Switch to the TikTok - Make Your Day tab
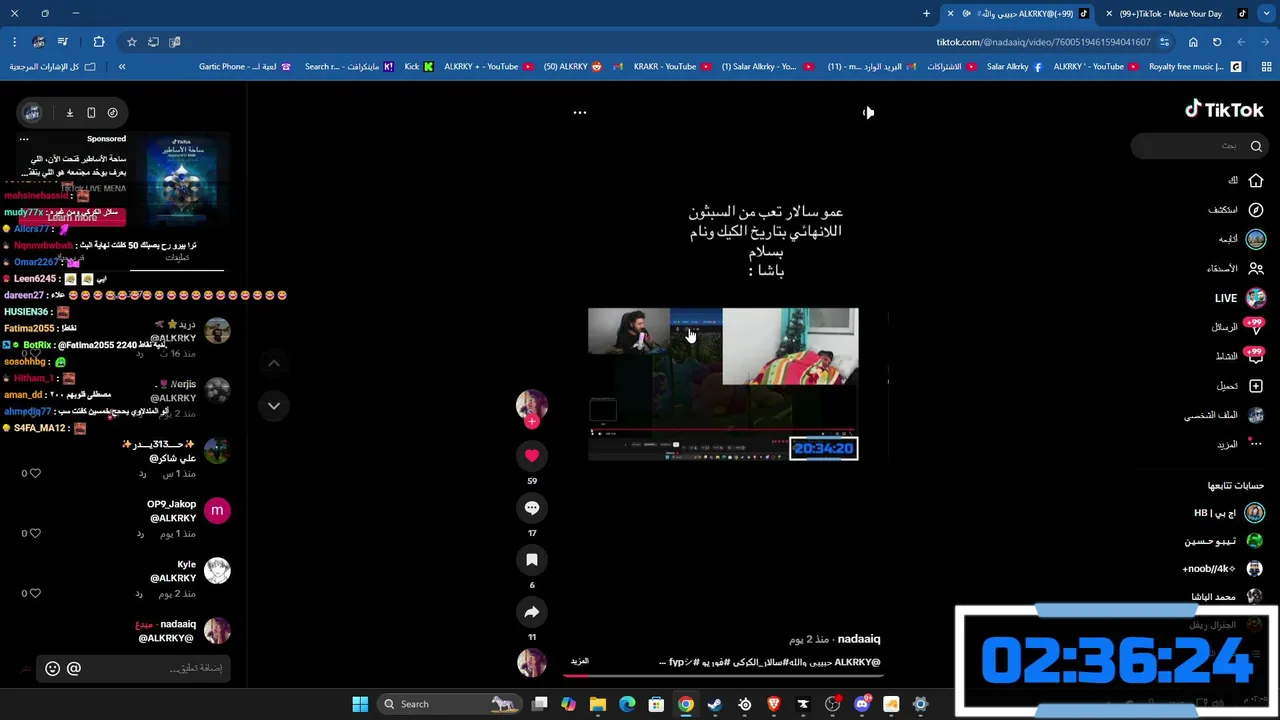 click(x=1178, y=14)
